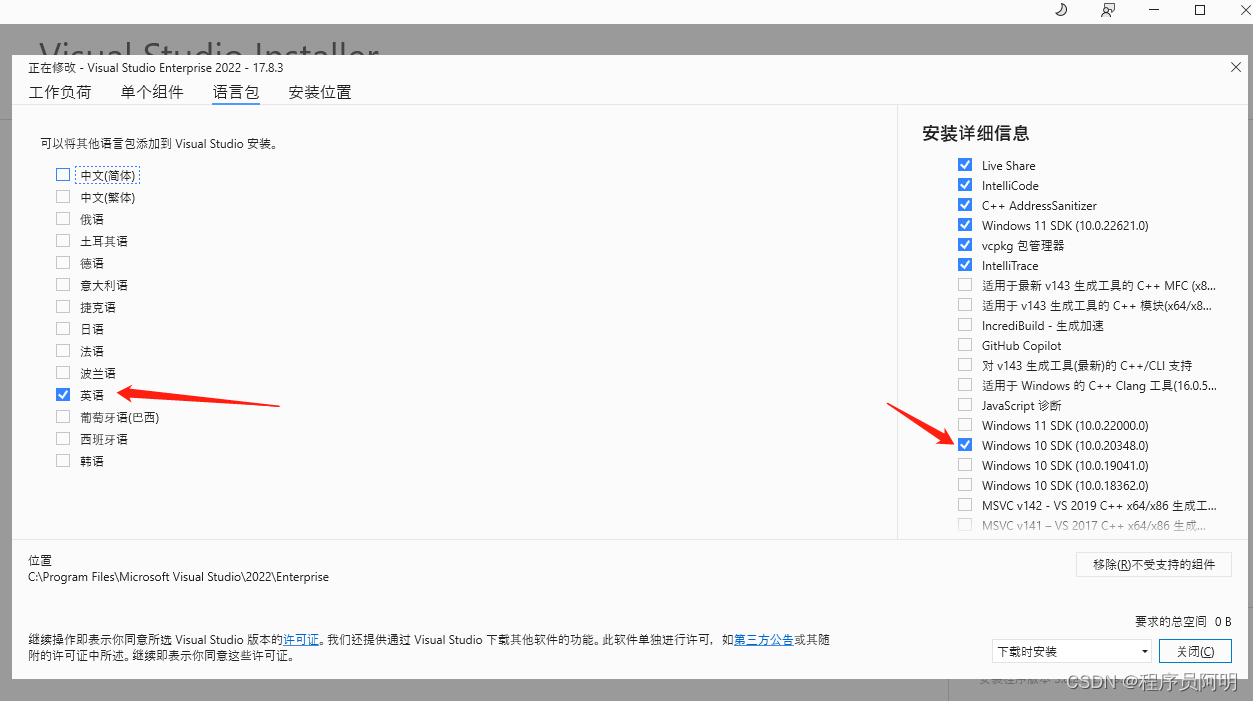Enable the 土耳其语 language pack

[63, 241]
